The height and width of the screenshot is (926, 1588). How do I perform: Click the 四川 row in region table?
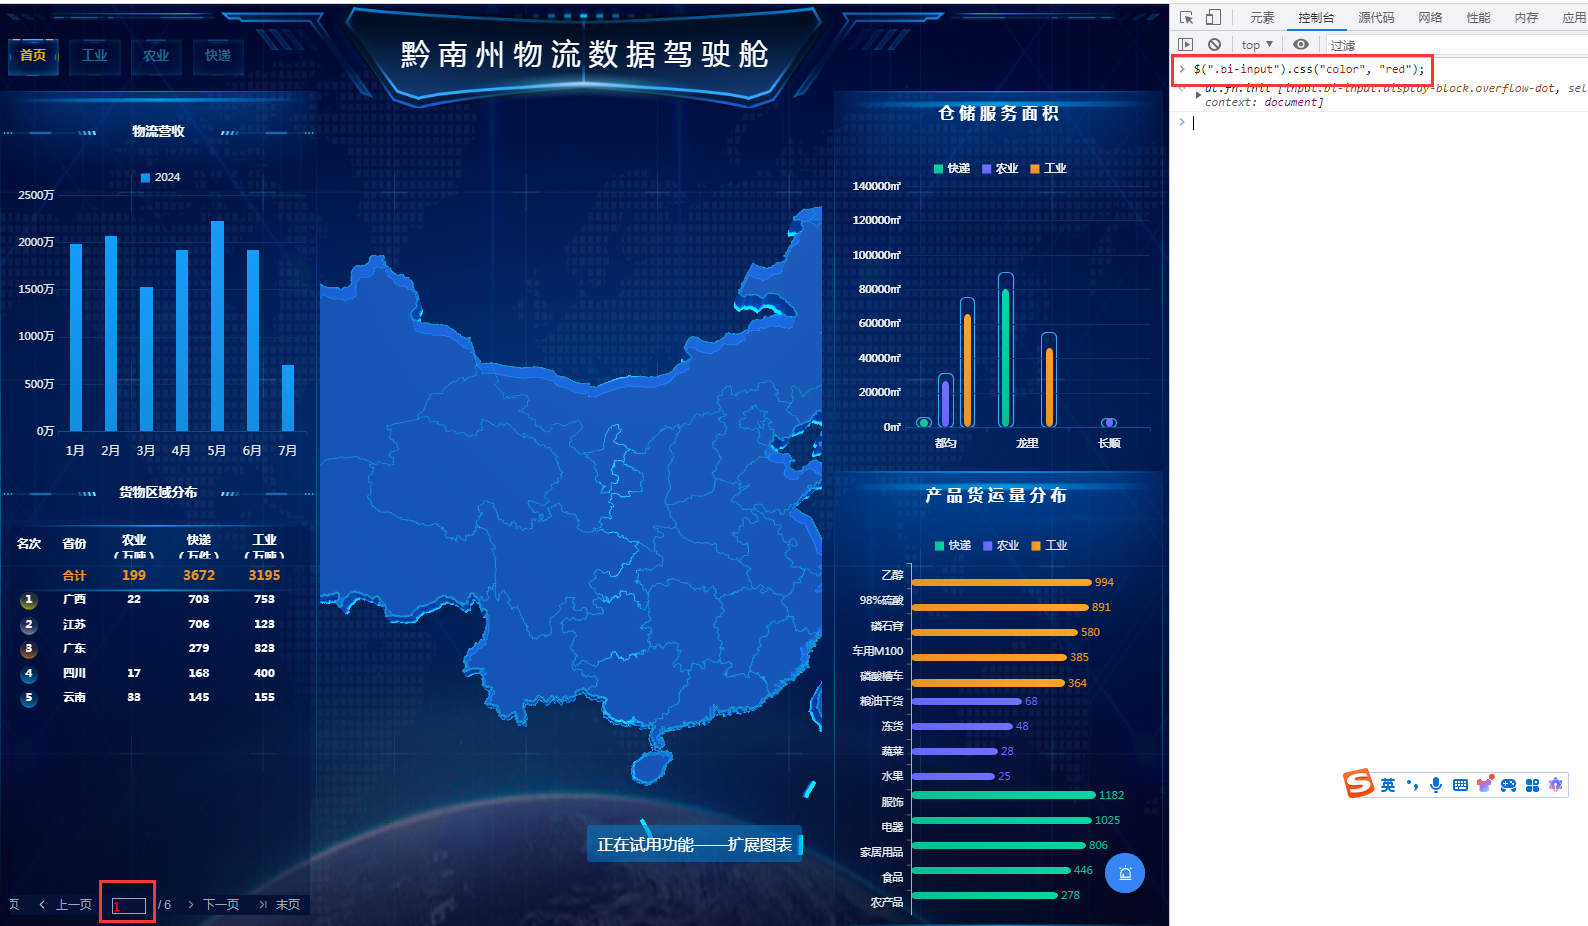click(x=157, y=673)
